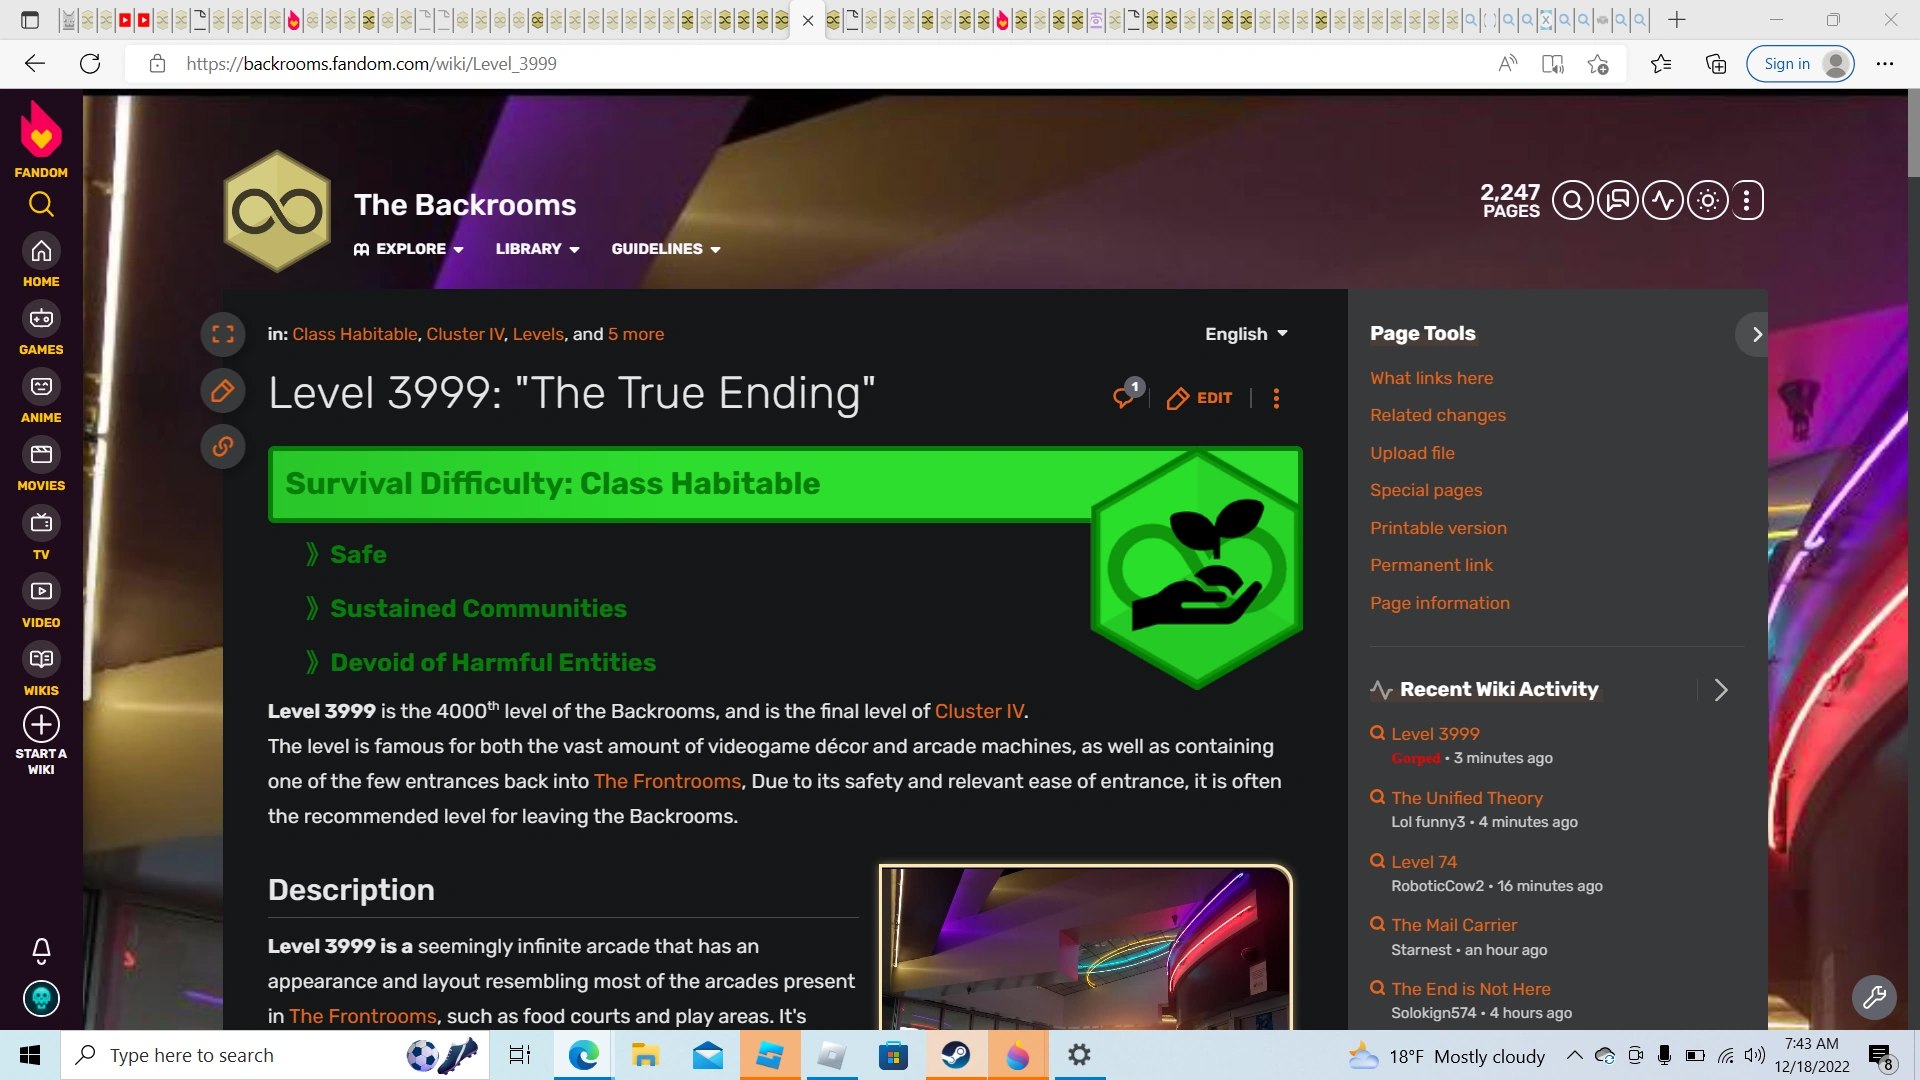This screenshot has width=1920, height=1080.
Task: Open the Fandom sidebar search icon
Action: point(41,204)
